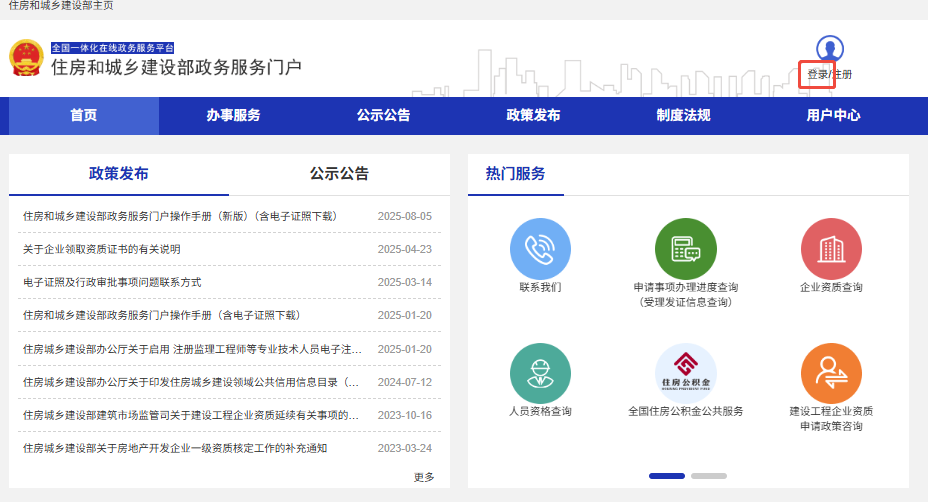The height and width of the screenshot is (502, 928).
Task: Select the second carousel page indicator
Action: coord(709,476)
